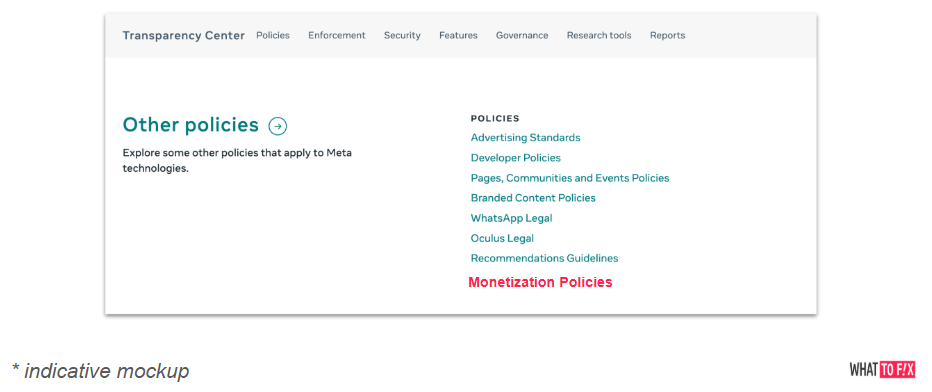This screenshot has height=392, width=932.
Task: Select the red Monetization Policies link
Action: coord(540,283)
